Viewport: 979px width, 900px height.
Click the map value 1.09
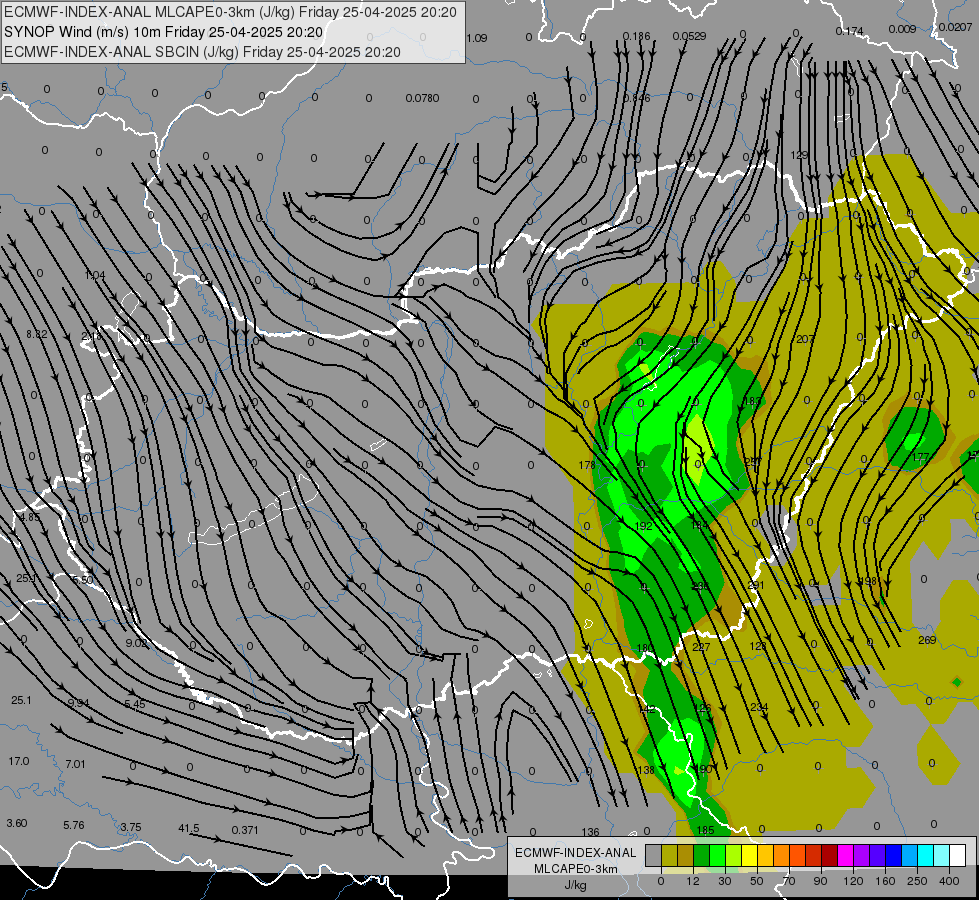(x=476, y=38)
